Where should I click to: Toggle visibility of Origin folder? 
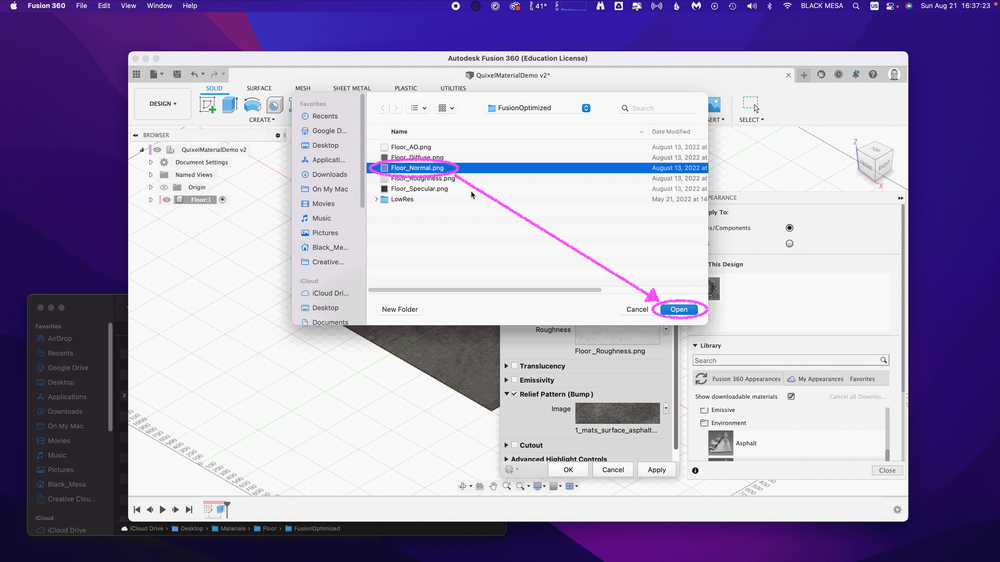[164, 188]
